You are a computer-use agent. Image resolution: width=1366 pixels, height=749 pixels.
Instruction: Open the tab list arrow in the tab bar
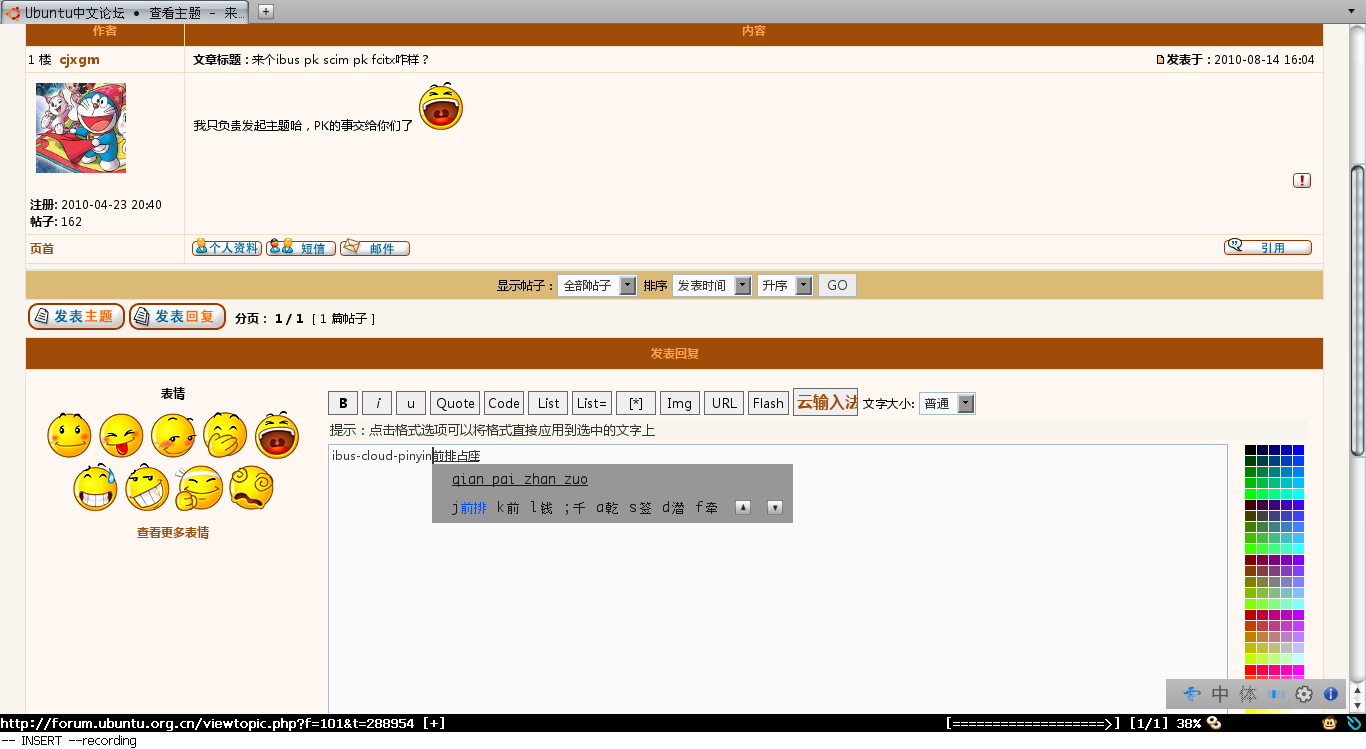click(x=1352, y=10)
